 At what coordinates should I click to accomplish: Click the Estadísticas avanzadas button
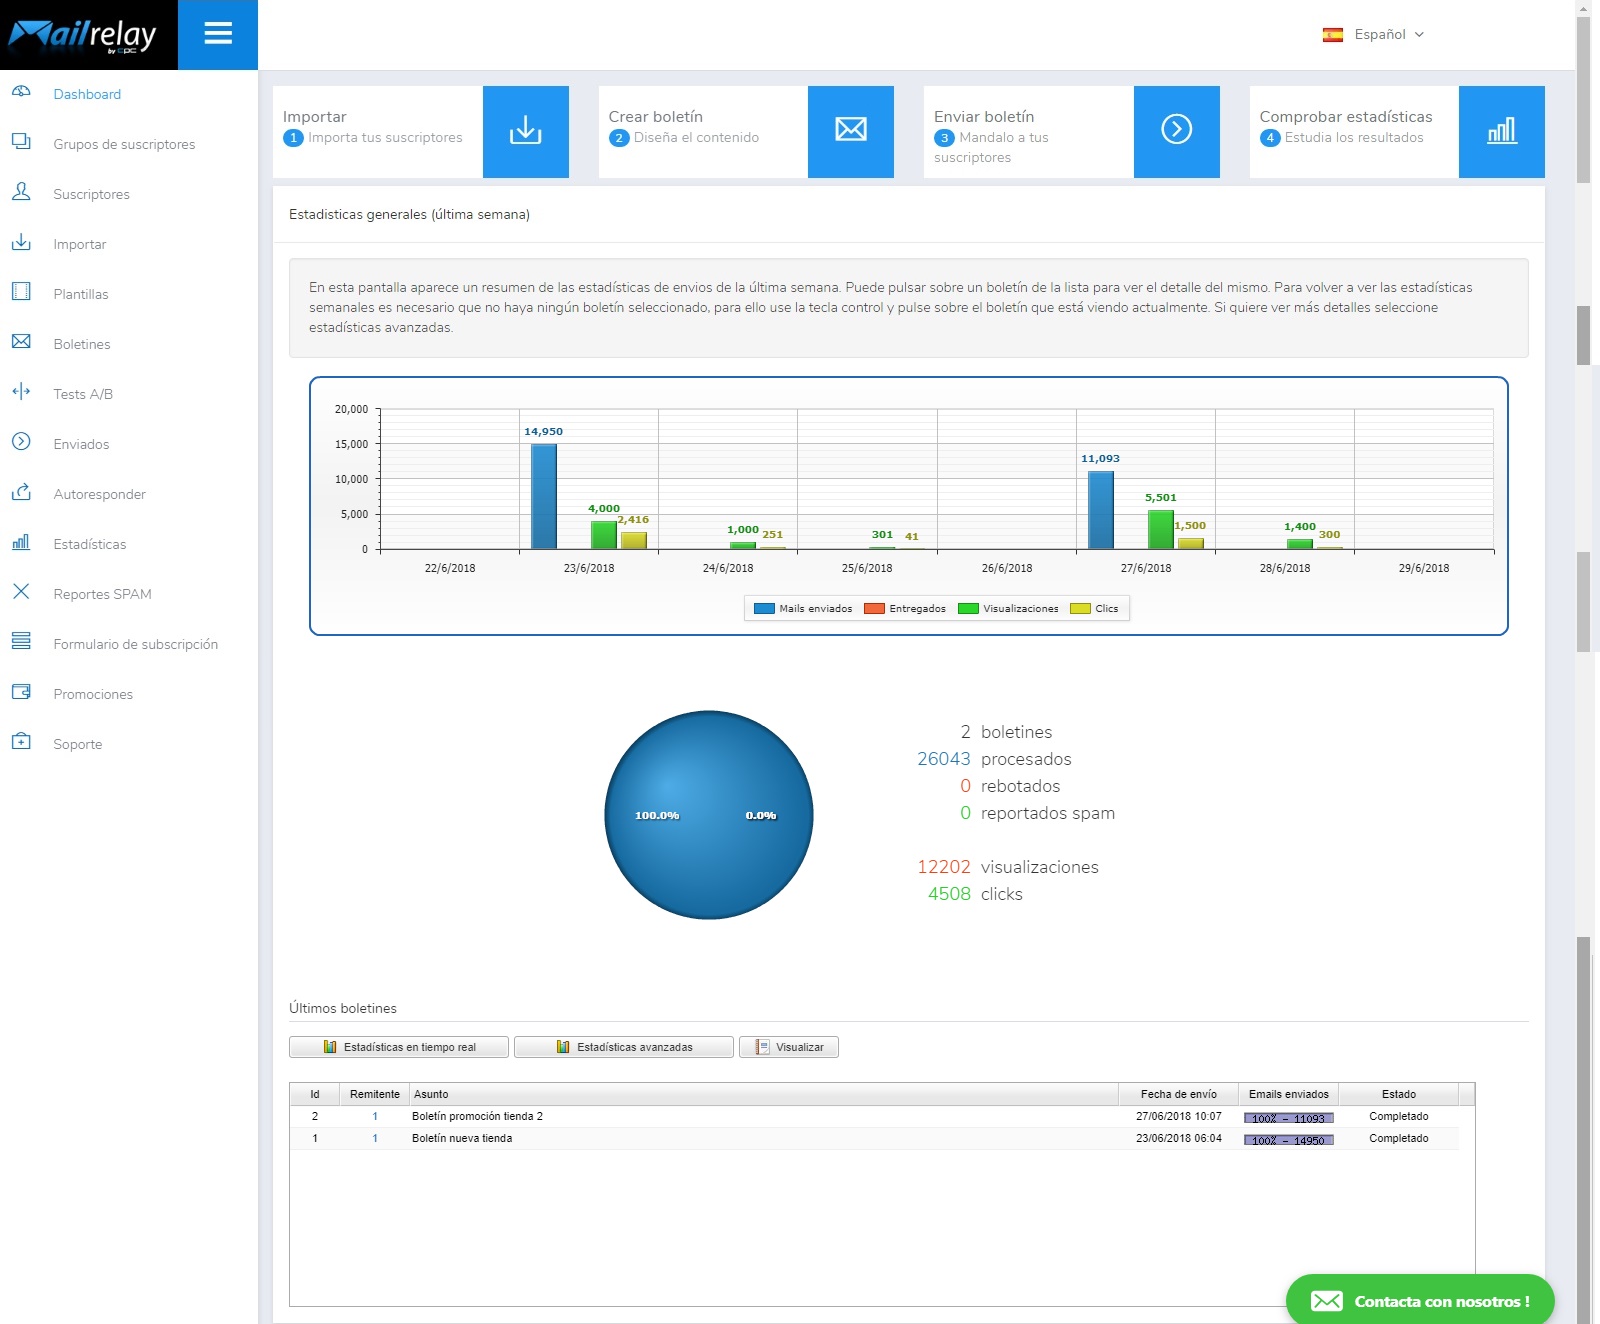click(x=623, y=1047)
